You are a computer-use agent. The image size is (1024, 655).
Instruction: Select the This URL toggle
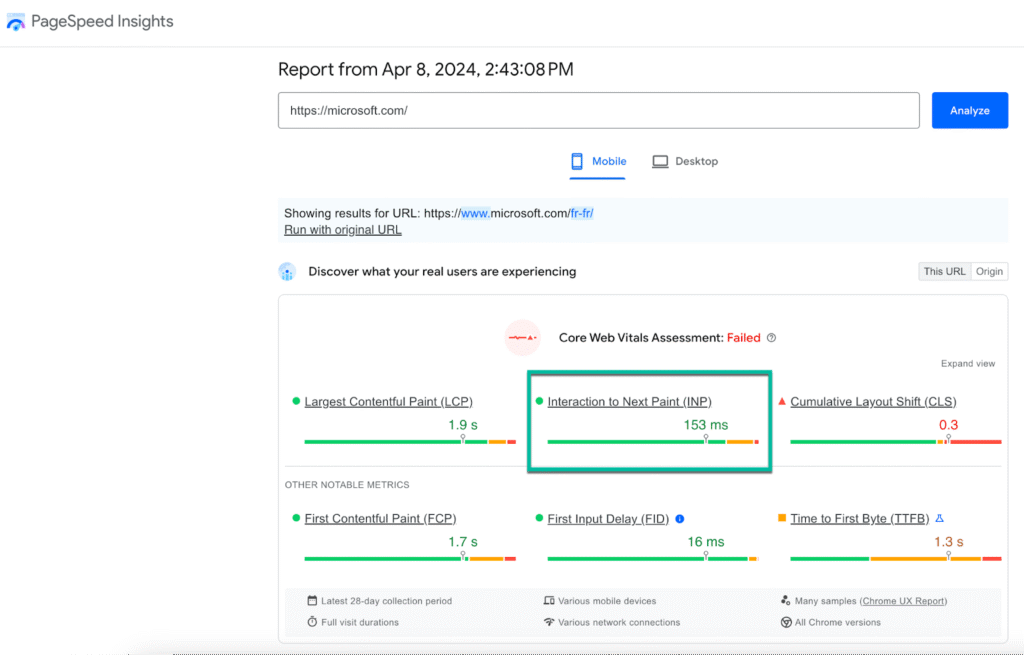coord(944,272)
